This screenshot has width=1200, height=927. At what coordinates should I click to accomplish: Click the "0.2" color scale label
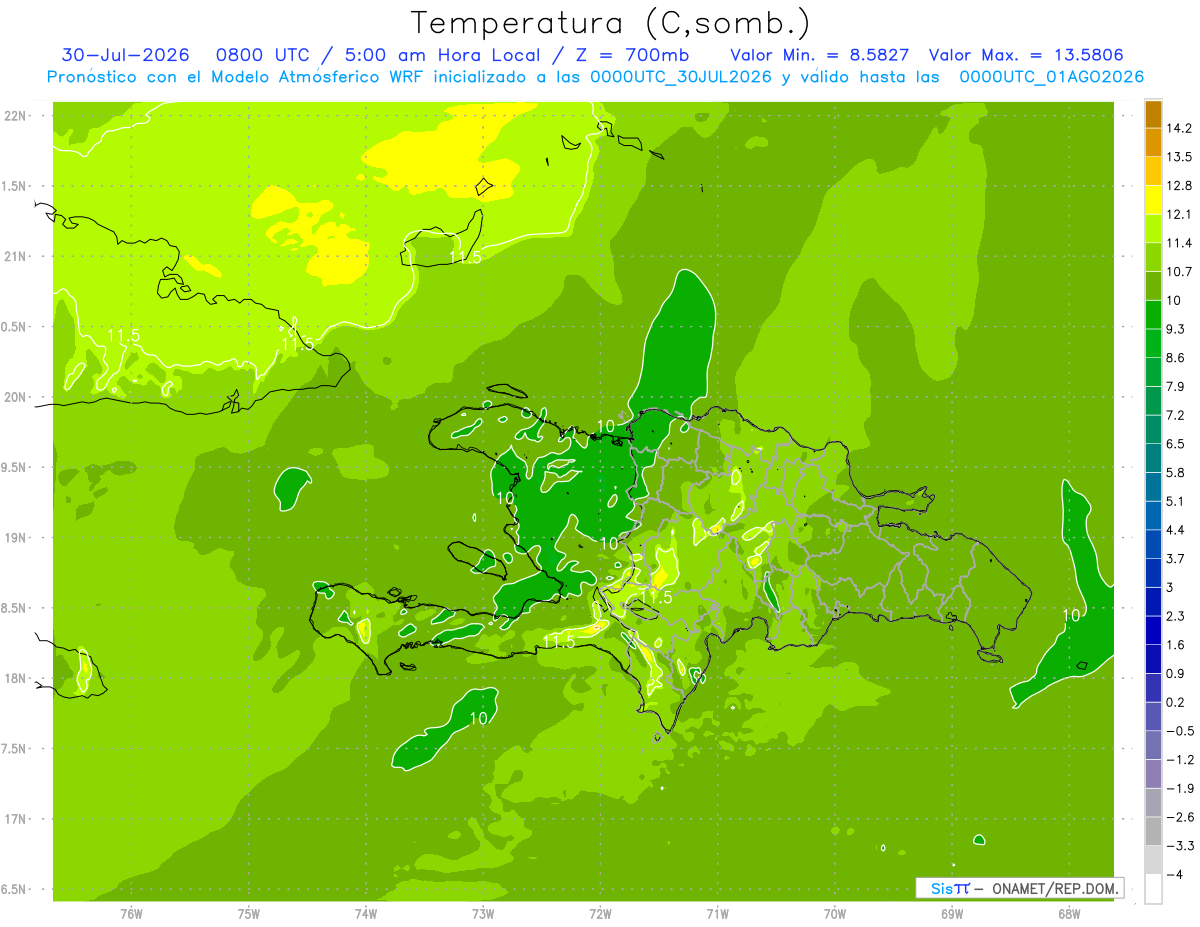pos(1175,702)
